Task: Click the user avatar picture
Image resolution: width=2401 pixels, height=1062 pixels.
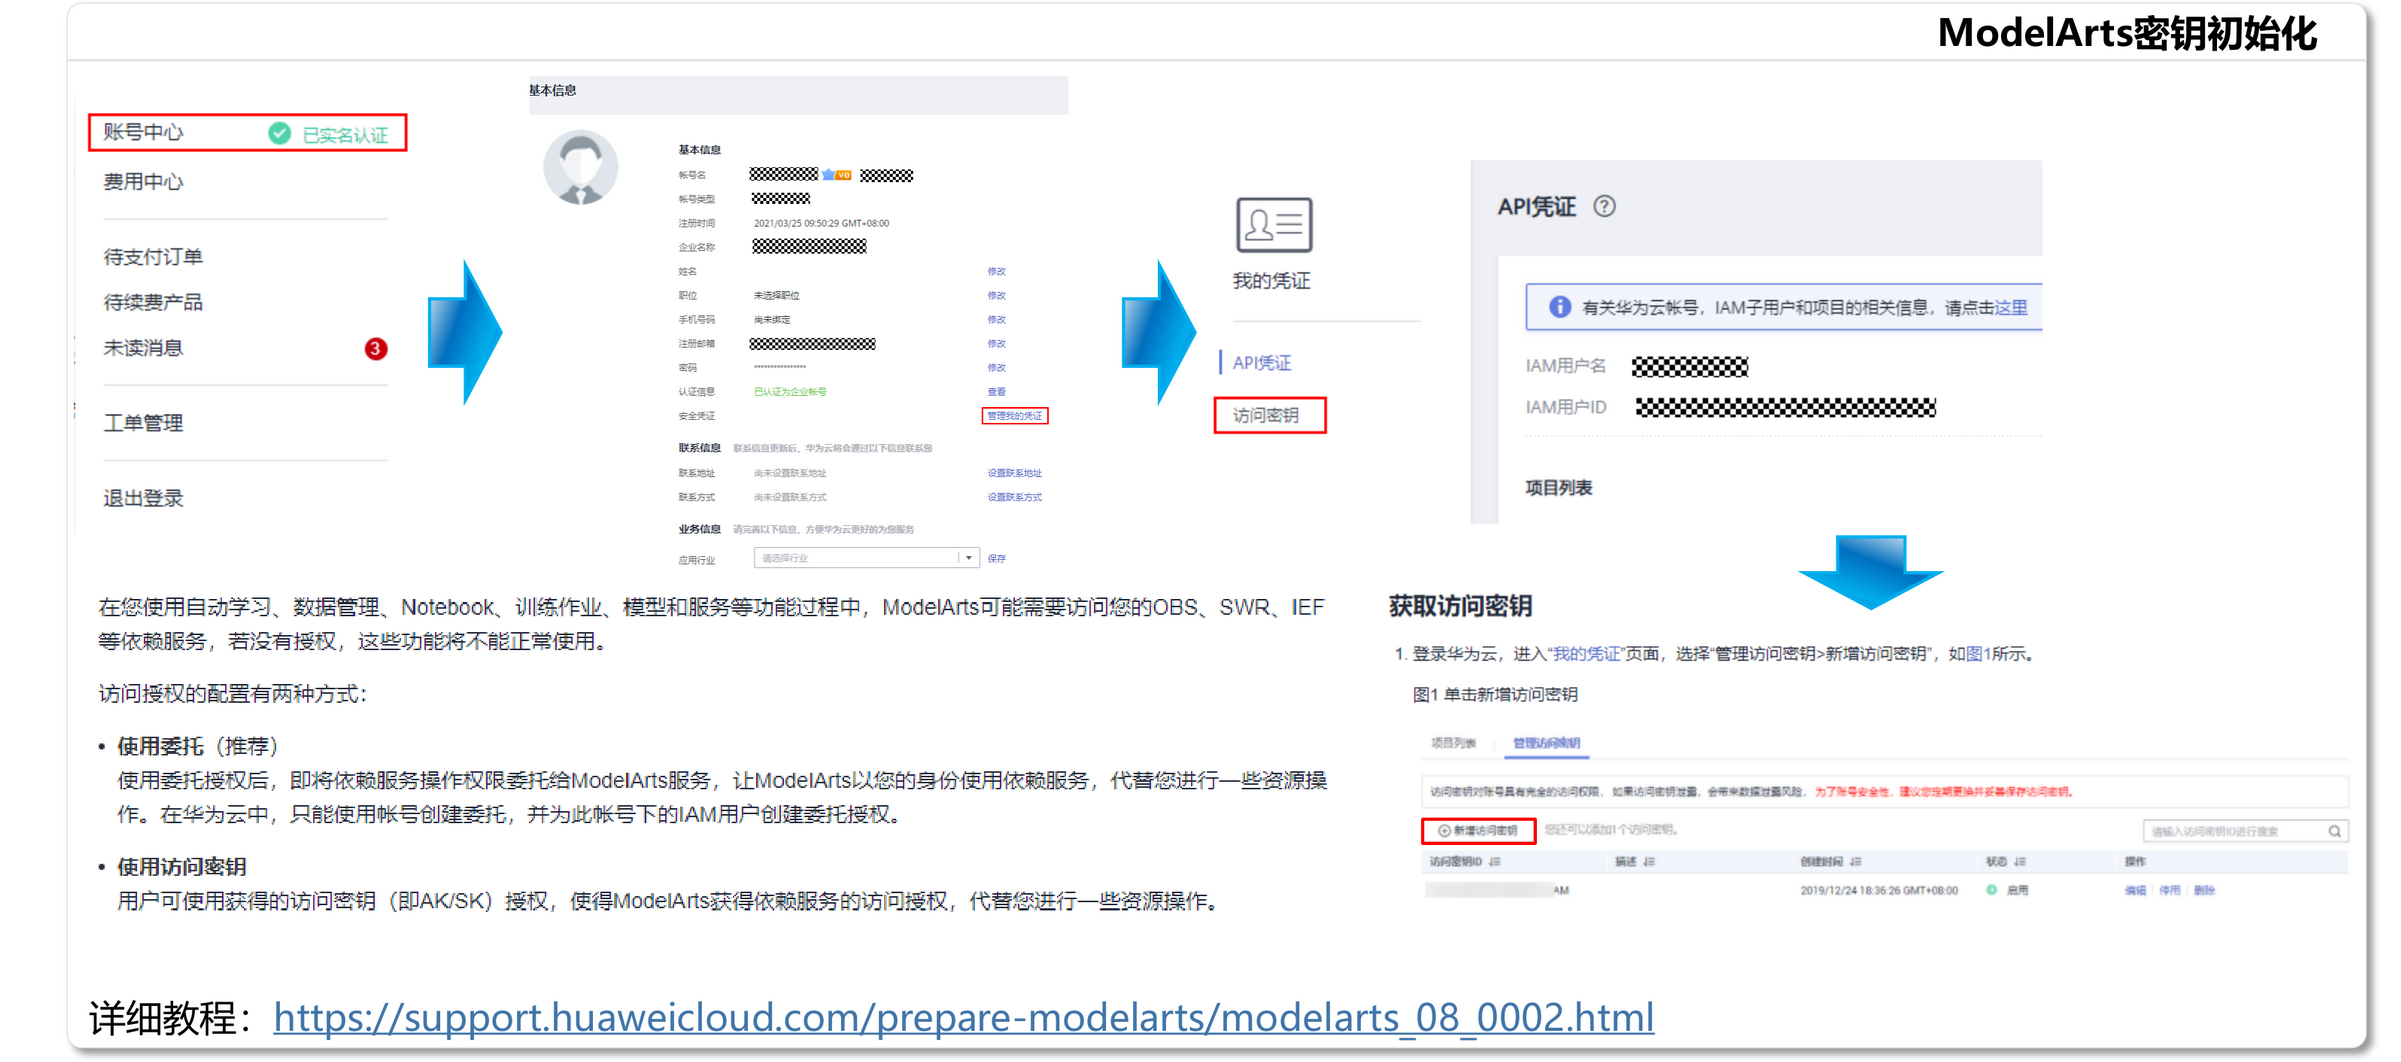Action: 580,167
